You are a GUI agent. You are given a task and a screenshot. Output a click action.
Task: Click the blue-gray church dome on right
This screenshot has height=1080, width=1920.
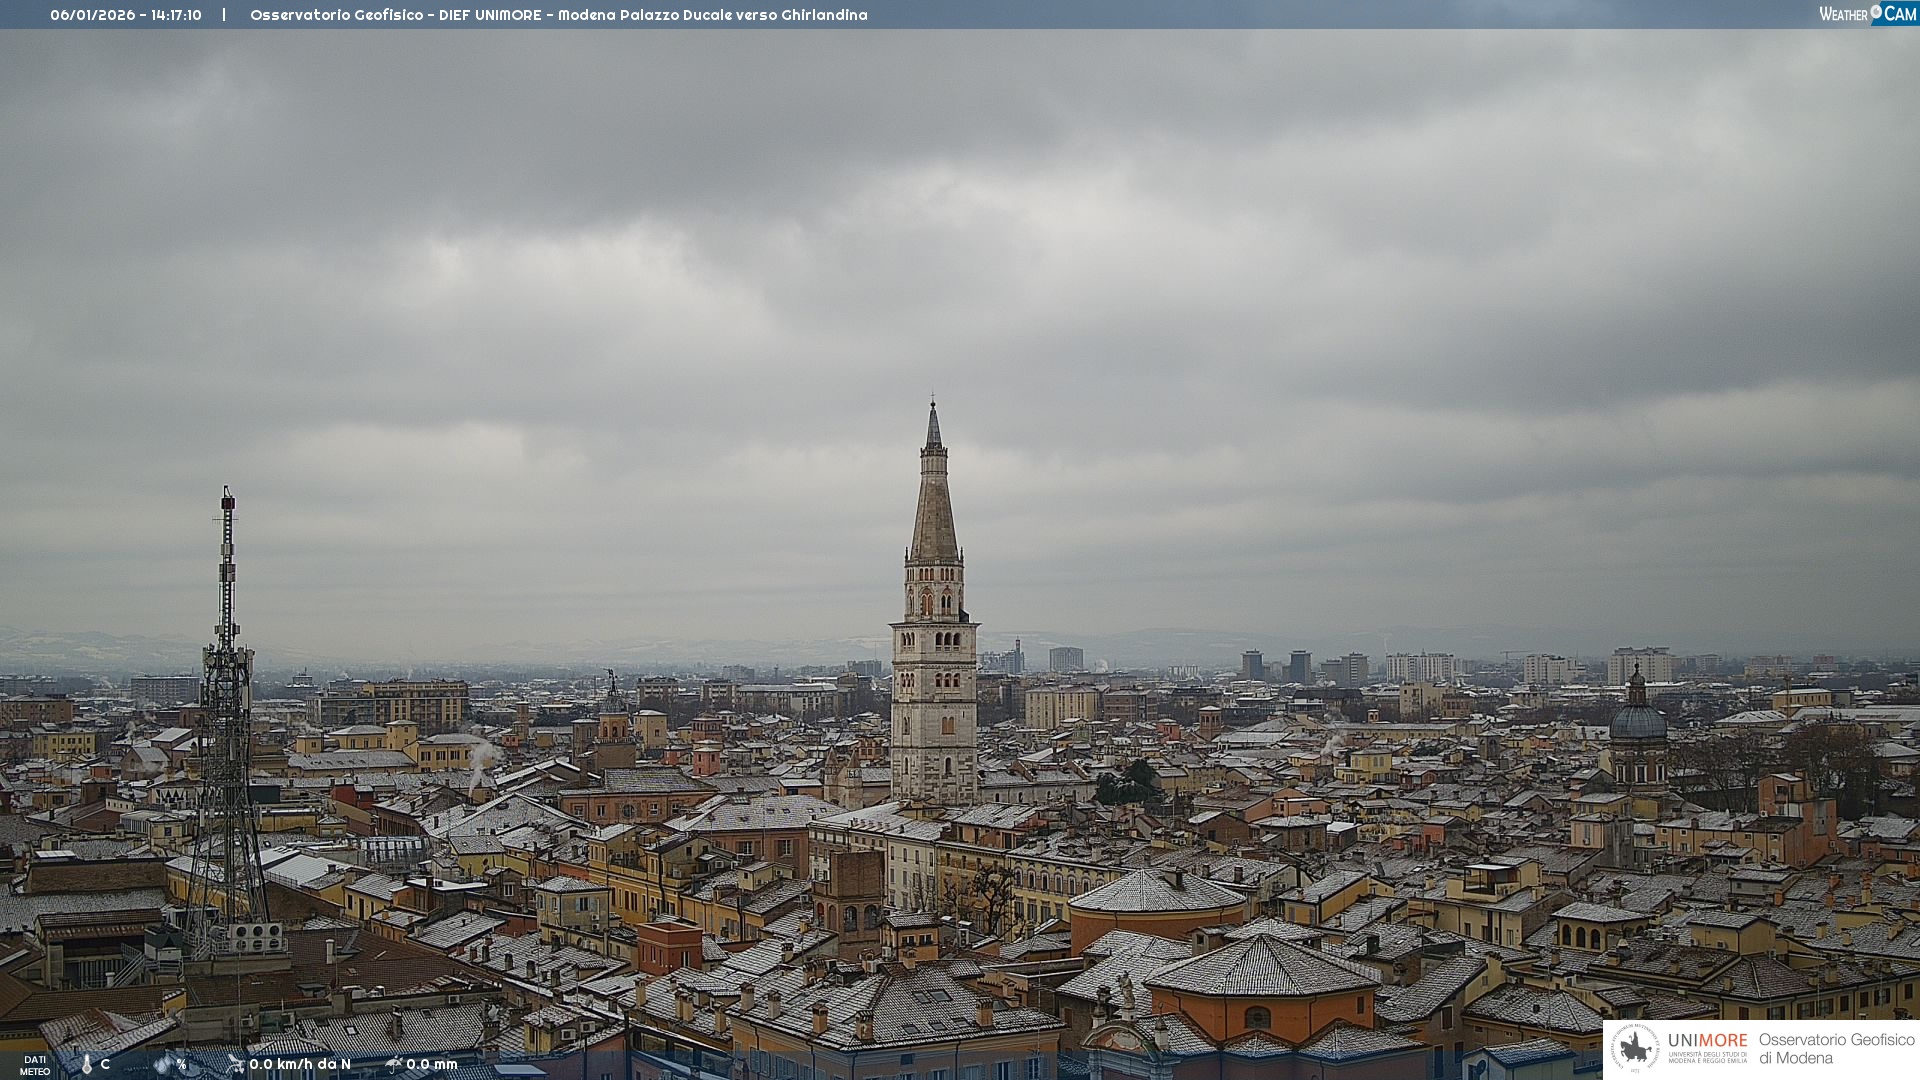(x=1638, y=721)
